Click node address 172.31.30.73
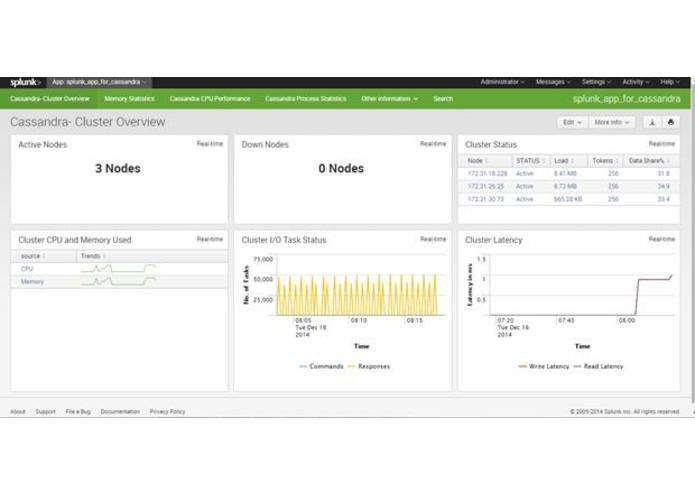The height and width of the screenshot is (494, 695). (486, 199)
